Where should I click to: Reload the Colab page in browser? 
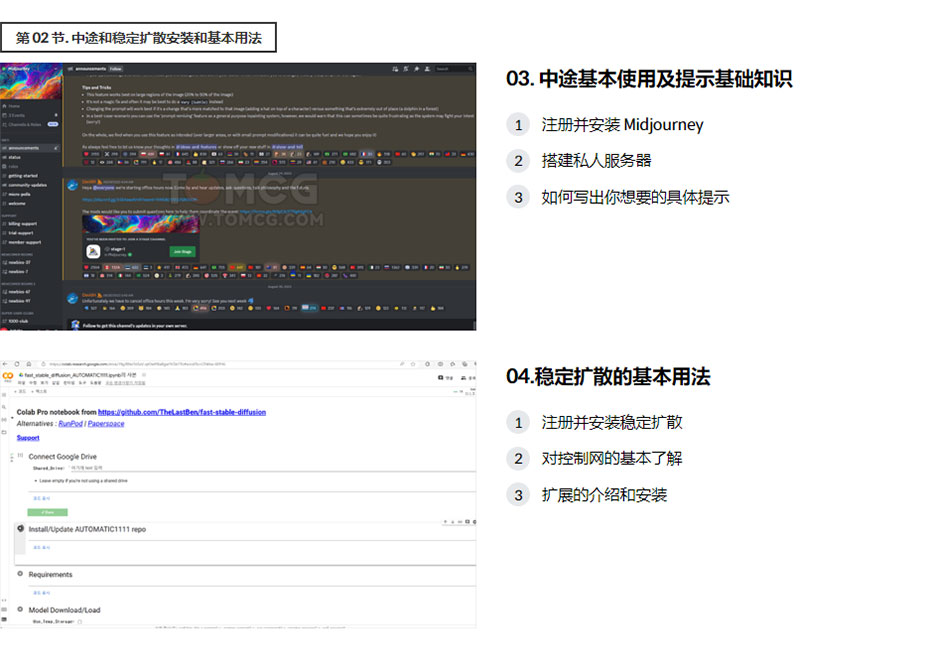coord(17,364)
